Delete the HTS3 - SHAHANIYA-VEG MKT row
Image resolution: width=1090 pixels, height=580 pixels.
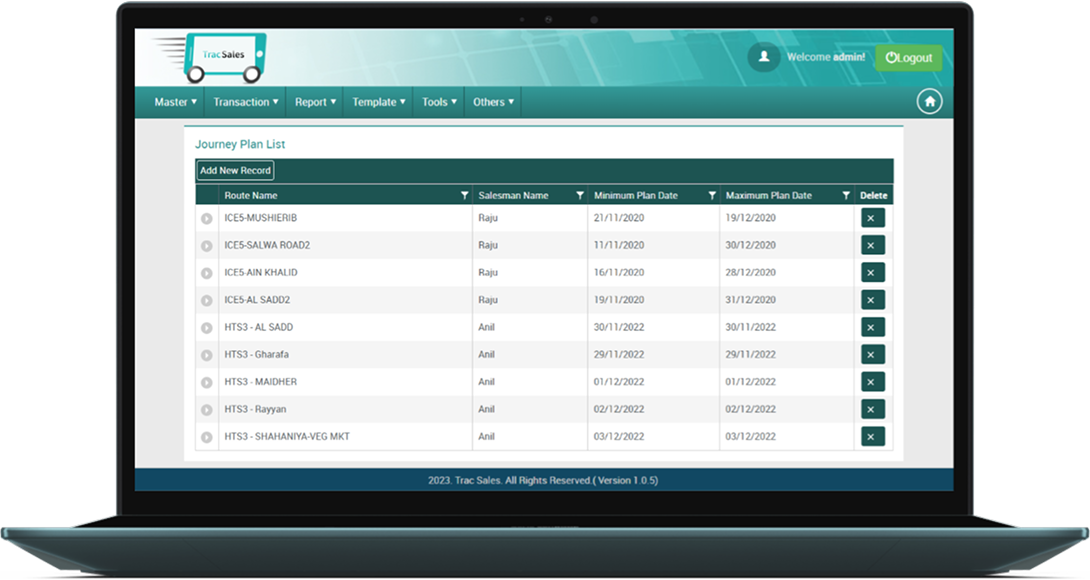(872, 436)
